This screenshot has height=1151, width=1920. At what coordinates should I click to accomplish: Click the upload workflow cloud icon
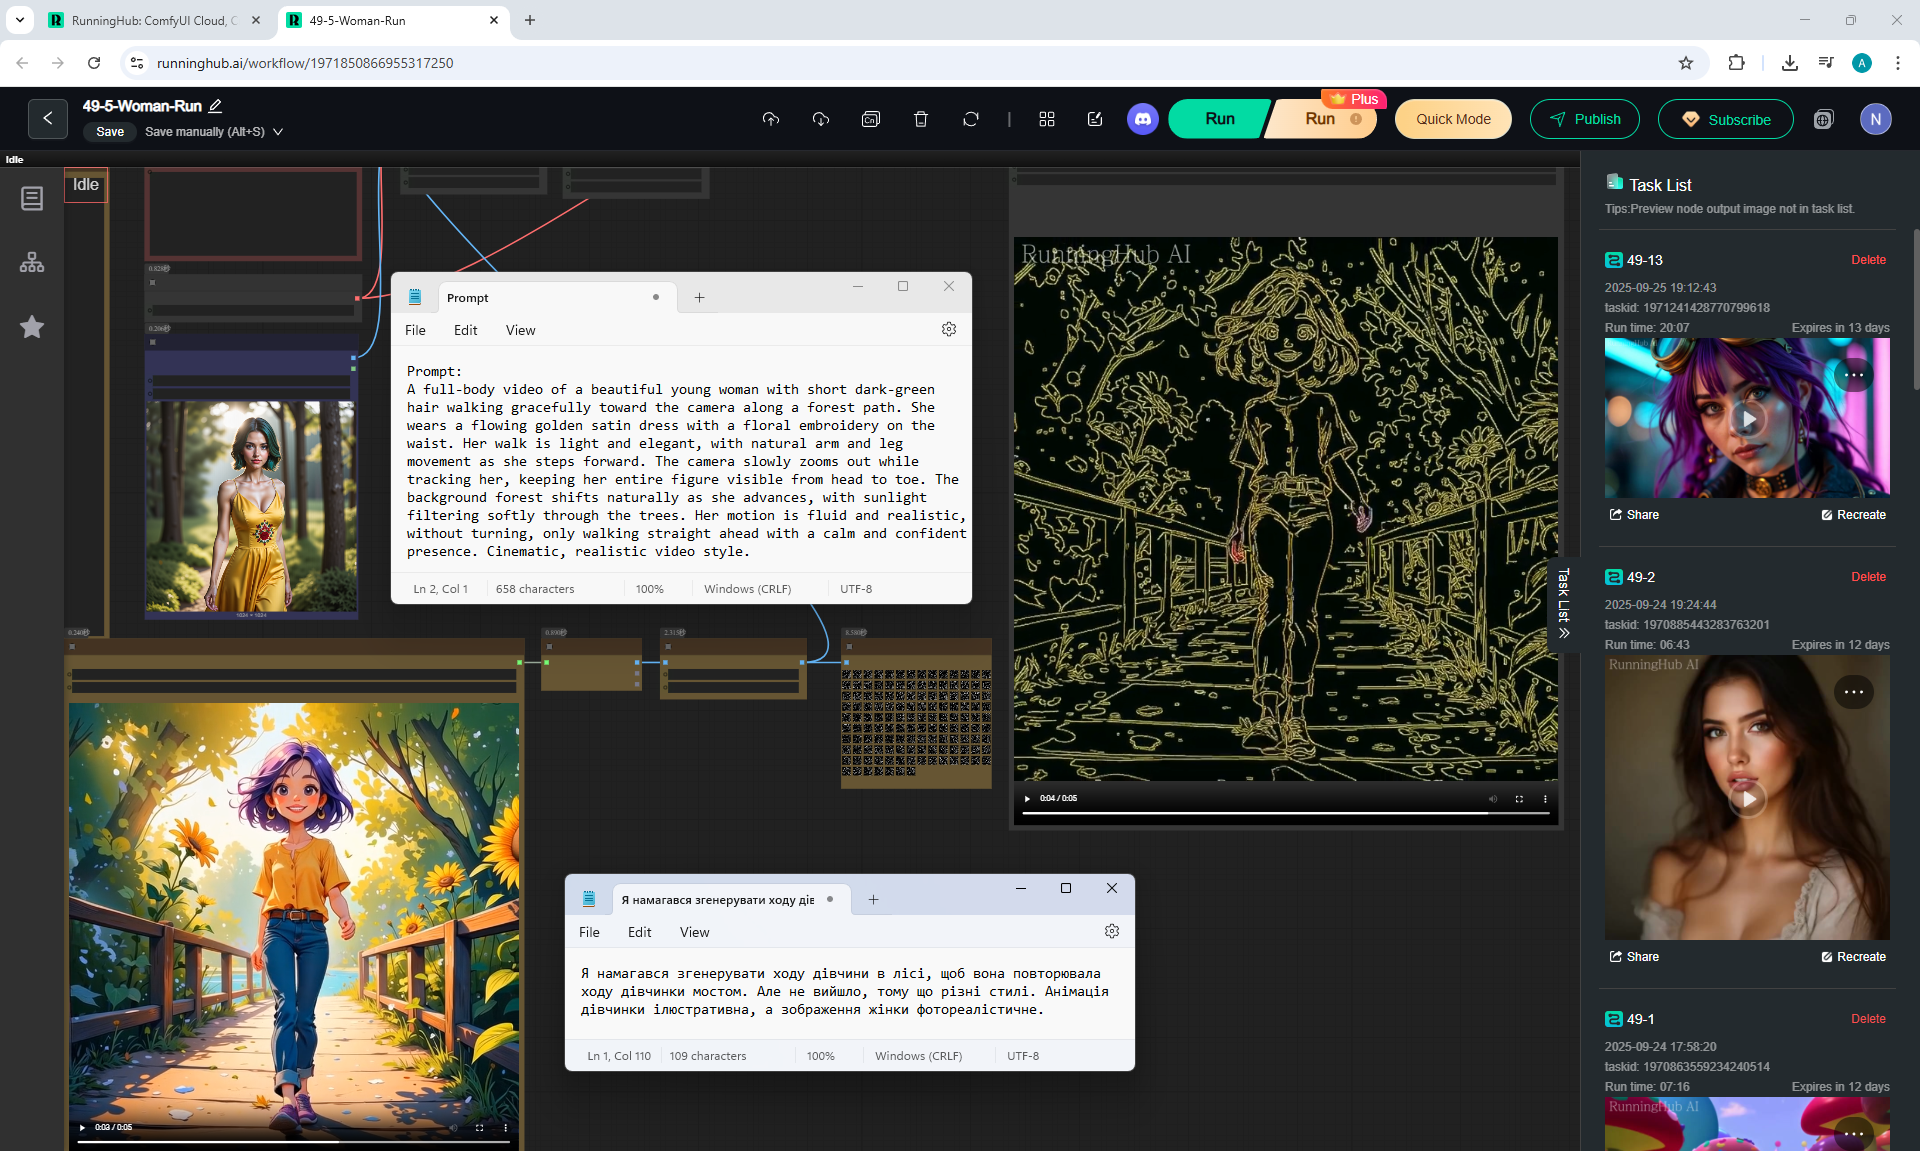pyautogui.click(x=770, y=119)
